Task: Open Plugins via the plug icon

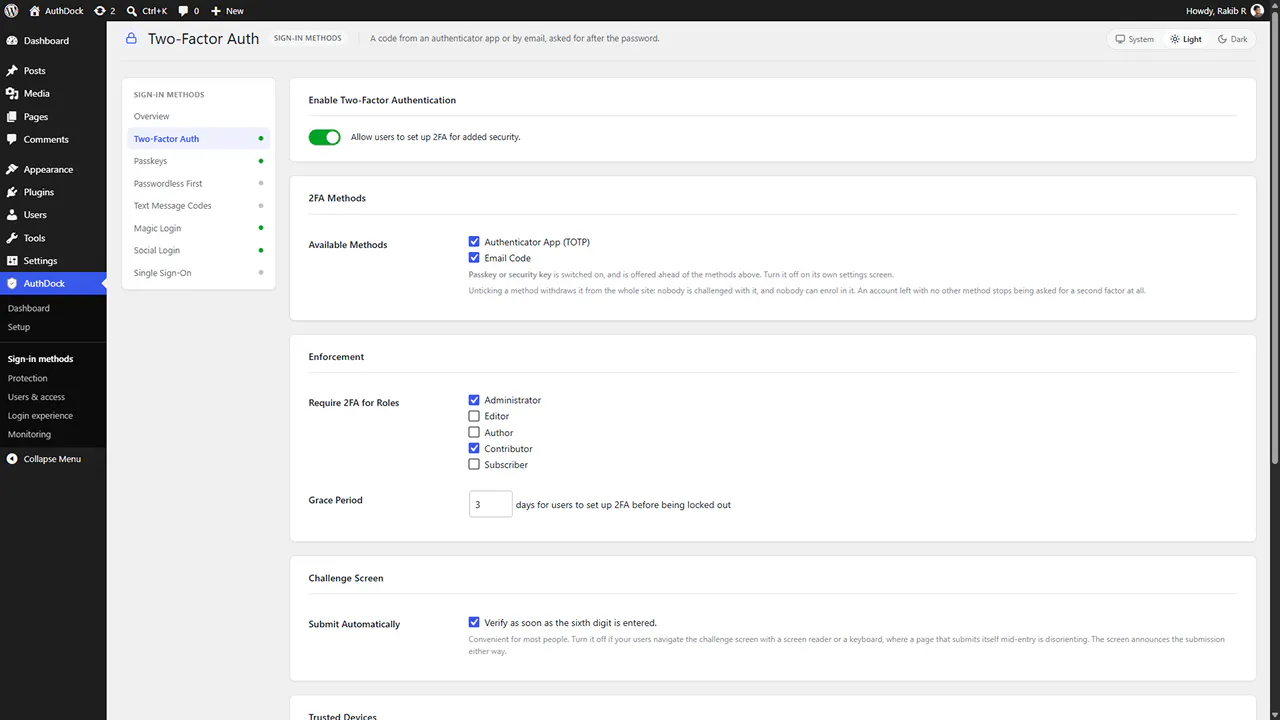Action: [12, 192]
